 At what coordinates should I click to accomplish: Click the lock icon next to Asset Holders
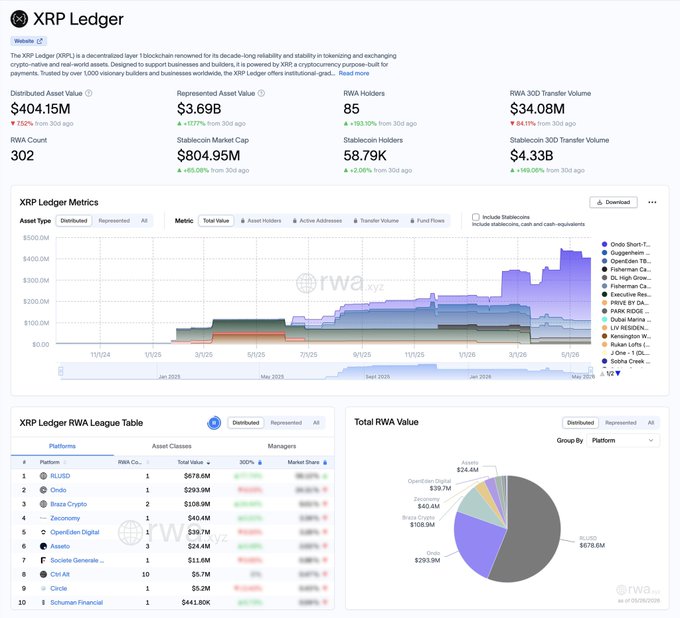click(243, 221)
